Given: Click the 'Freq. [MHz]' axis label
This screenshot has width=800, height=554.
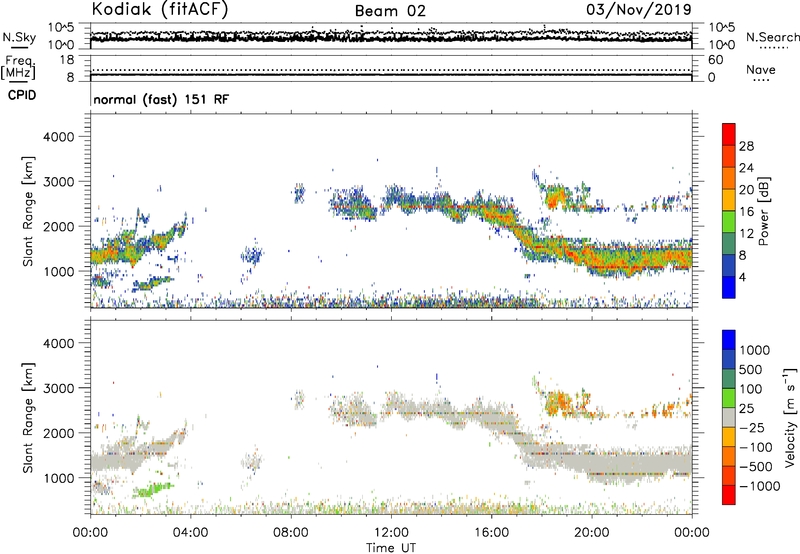Looking at the screenshot, I should pyautogui.click(x=18, y=68).
